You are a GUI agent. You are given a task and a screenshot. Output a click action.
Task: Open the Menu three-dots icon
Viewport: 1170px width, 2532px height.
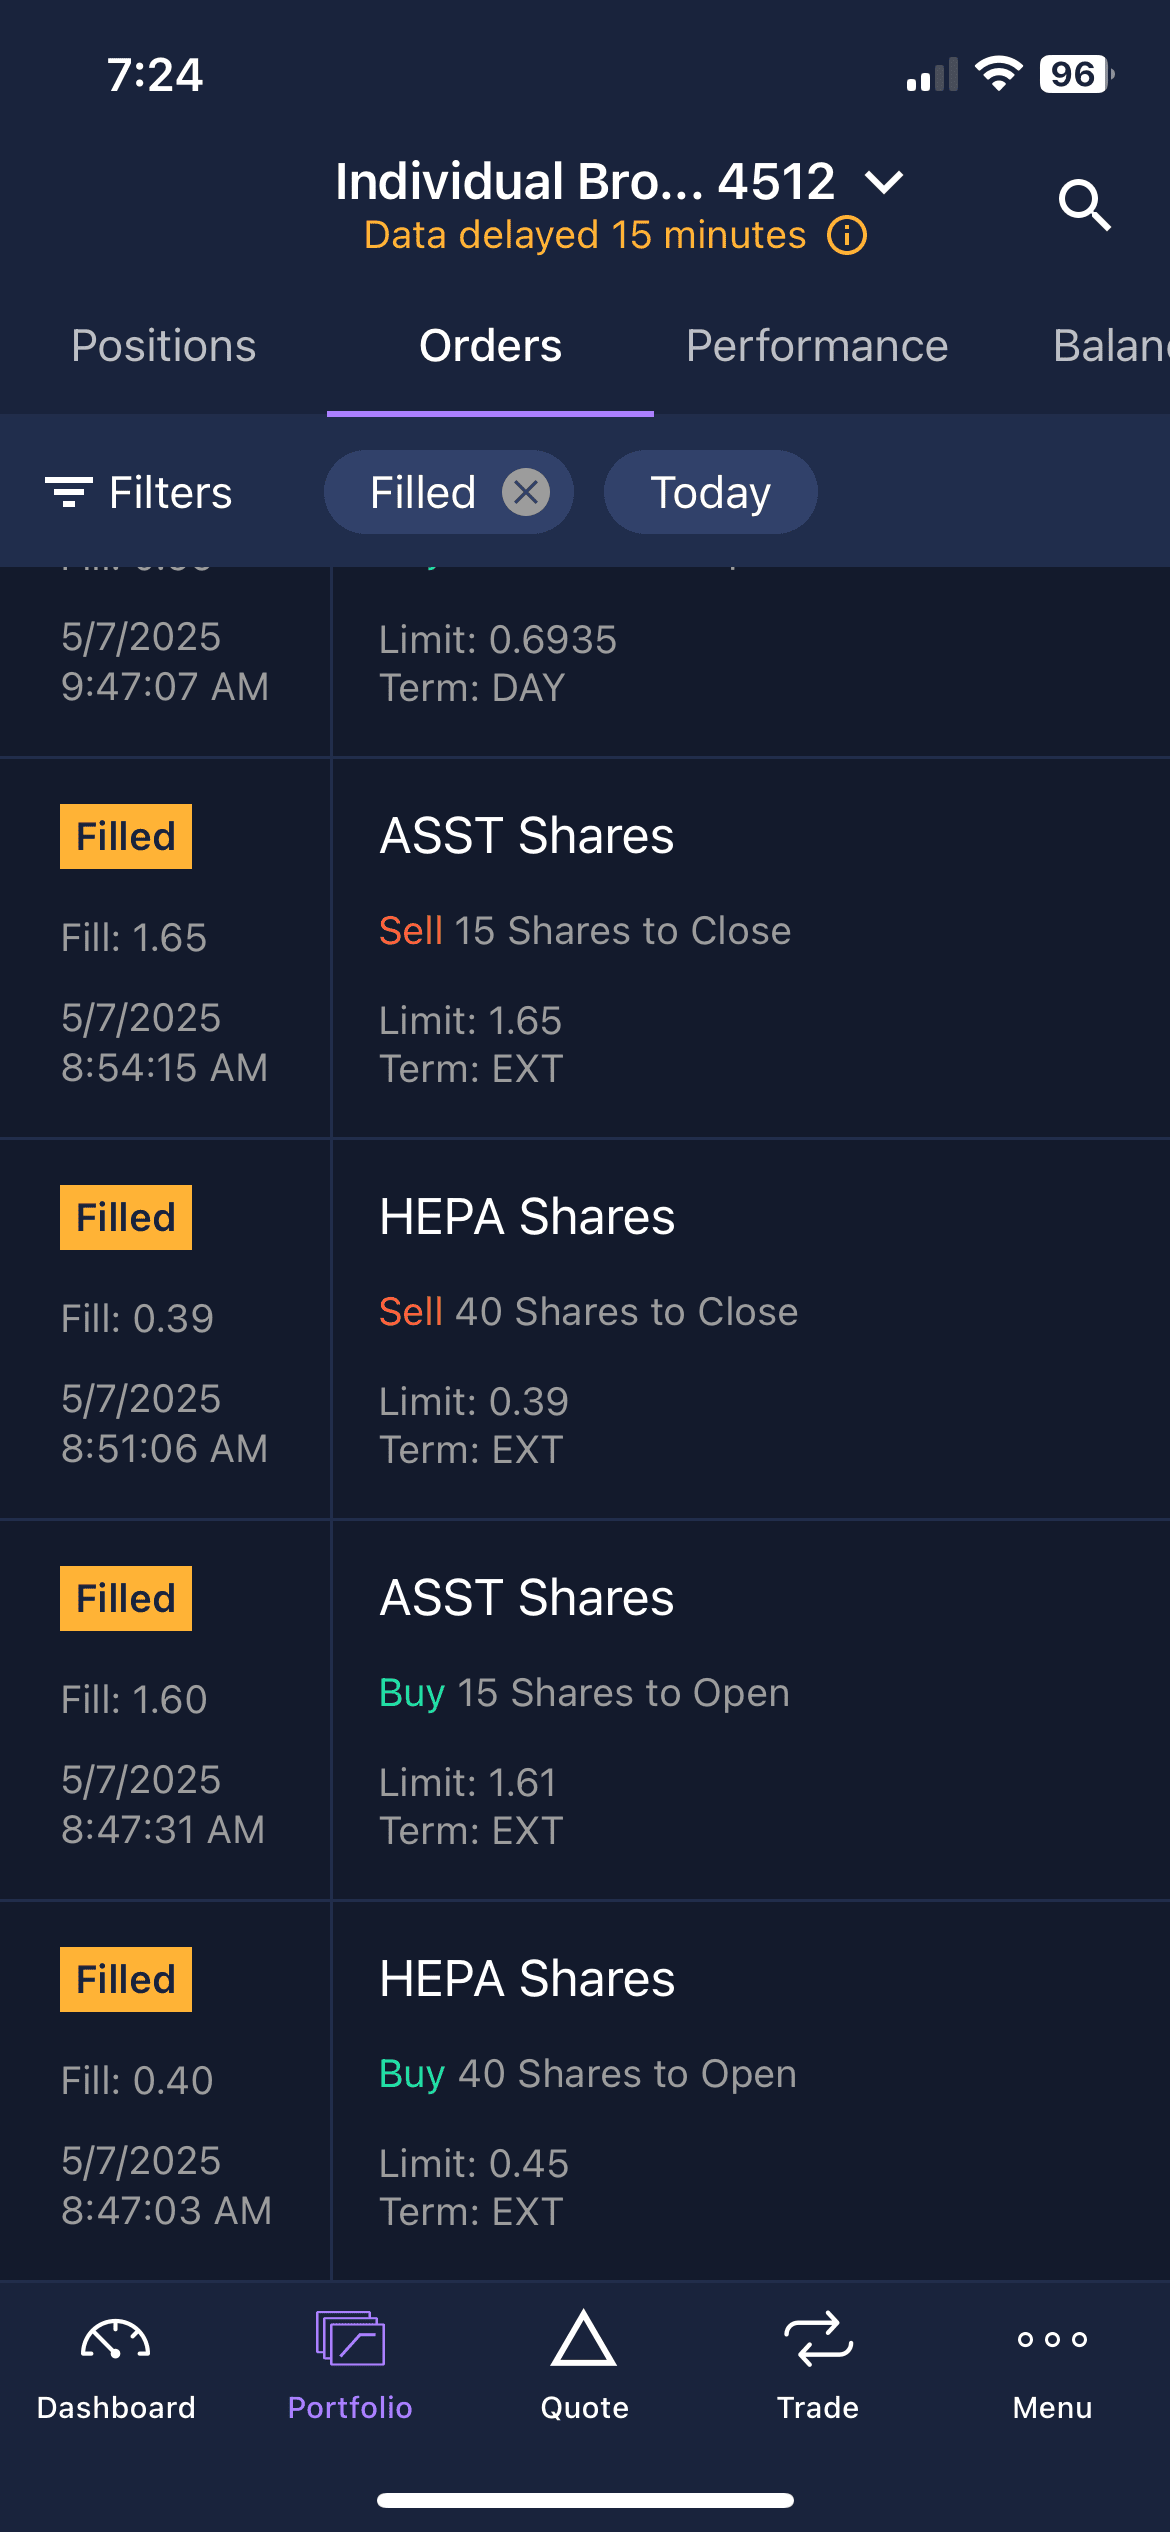pos(1052,2340)
